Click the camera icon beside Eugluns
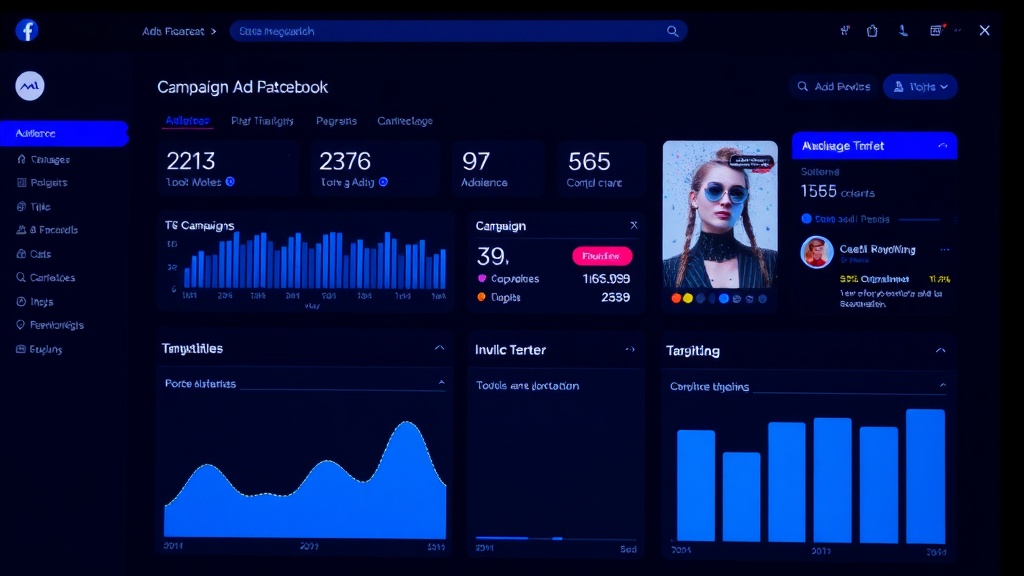1024x576 pixels. (21, 349)
